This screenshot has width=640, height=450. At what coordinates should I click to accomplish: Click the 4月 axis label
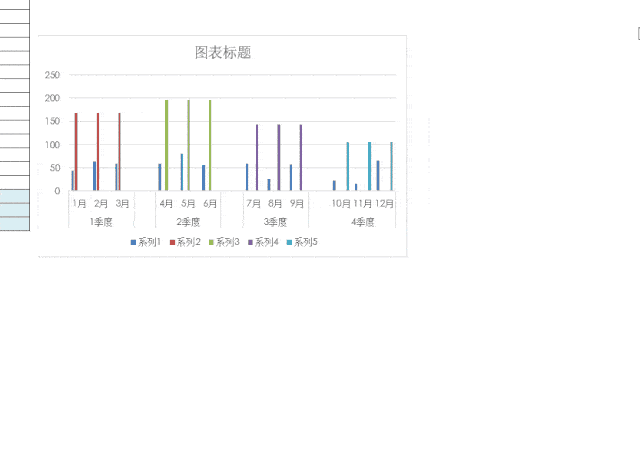(x=167, y=203)
